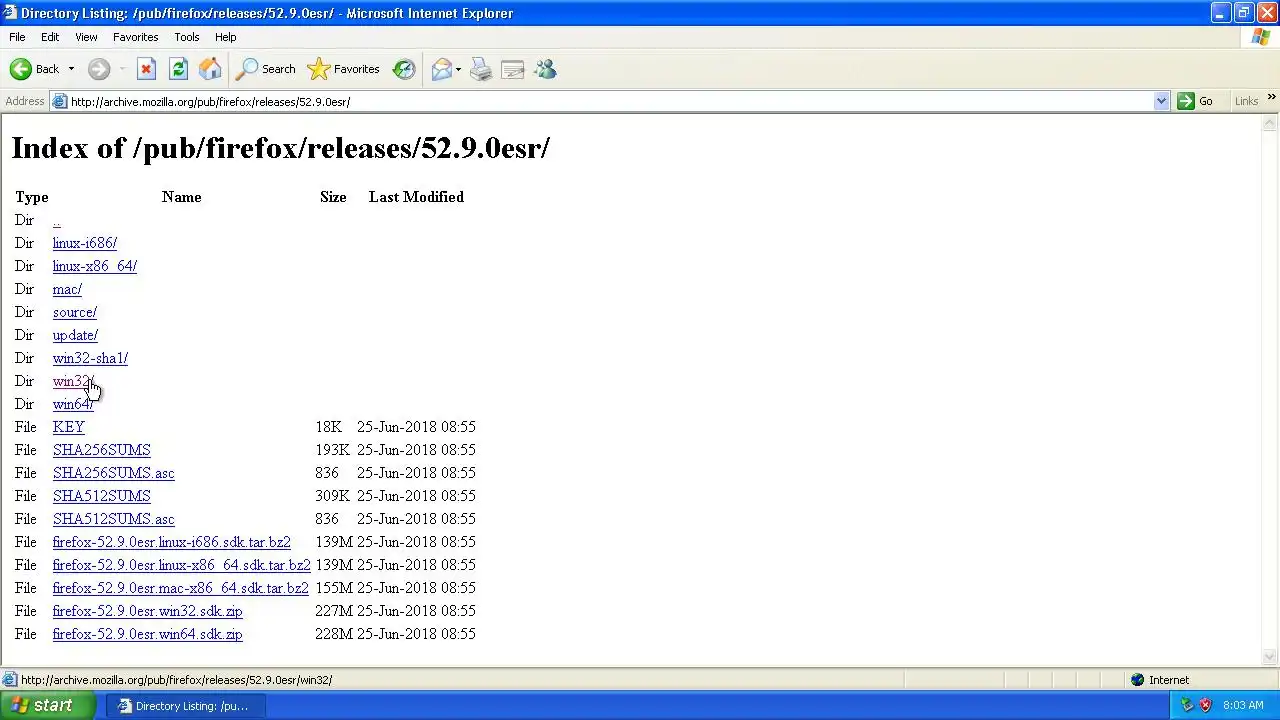This screenshot has width=1280, height=720.
Task: Open the File menu
Action: [17, 37]
